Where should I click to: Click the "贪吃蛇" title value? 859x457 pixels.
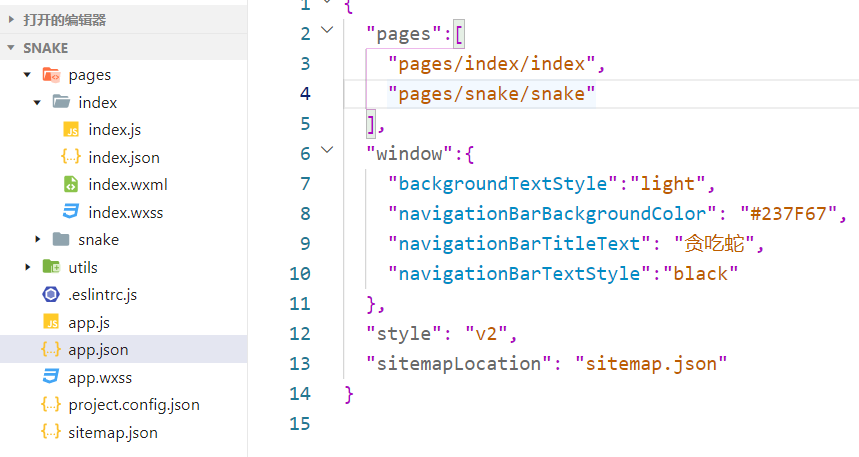[714, 243]
